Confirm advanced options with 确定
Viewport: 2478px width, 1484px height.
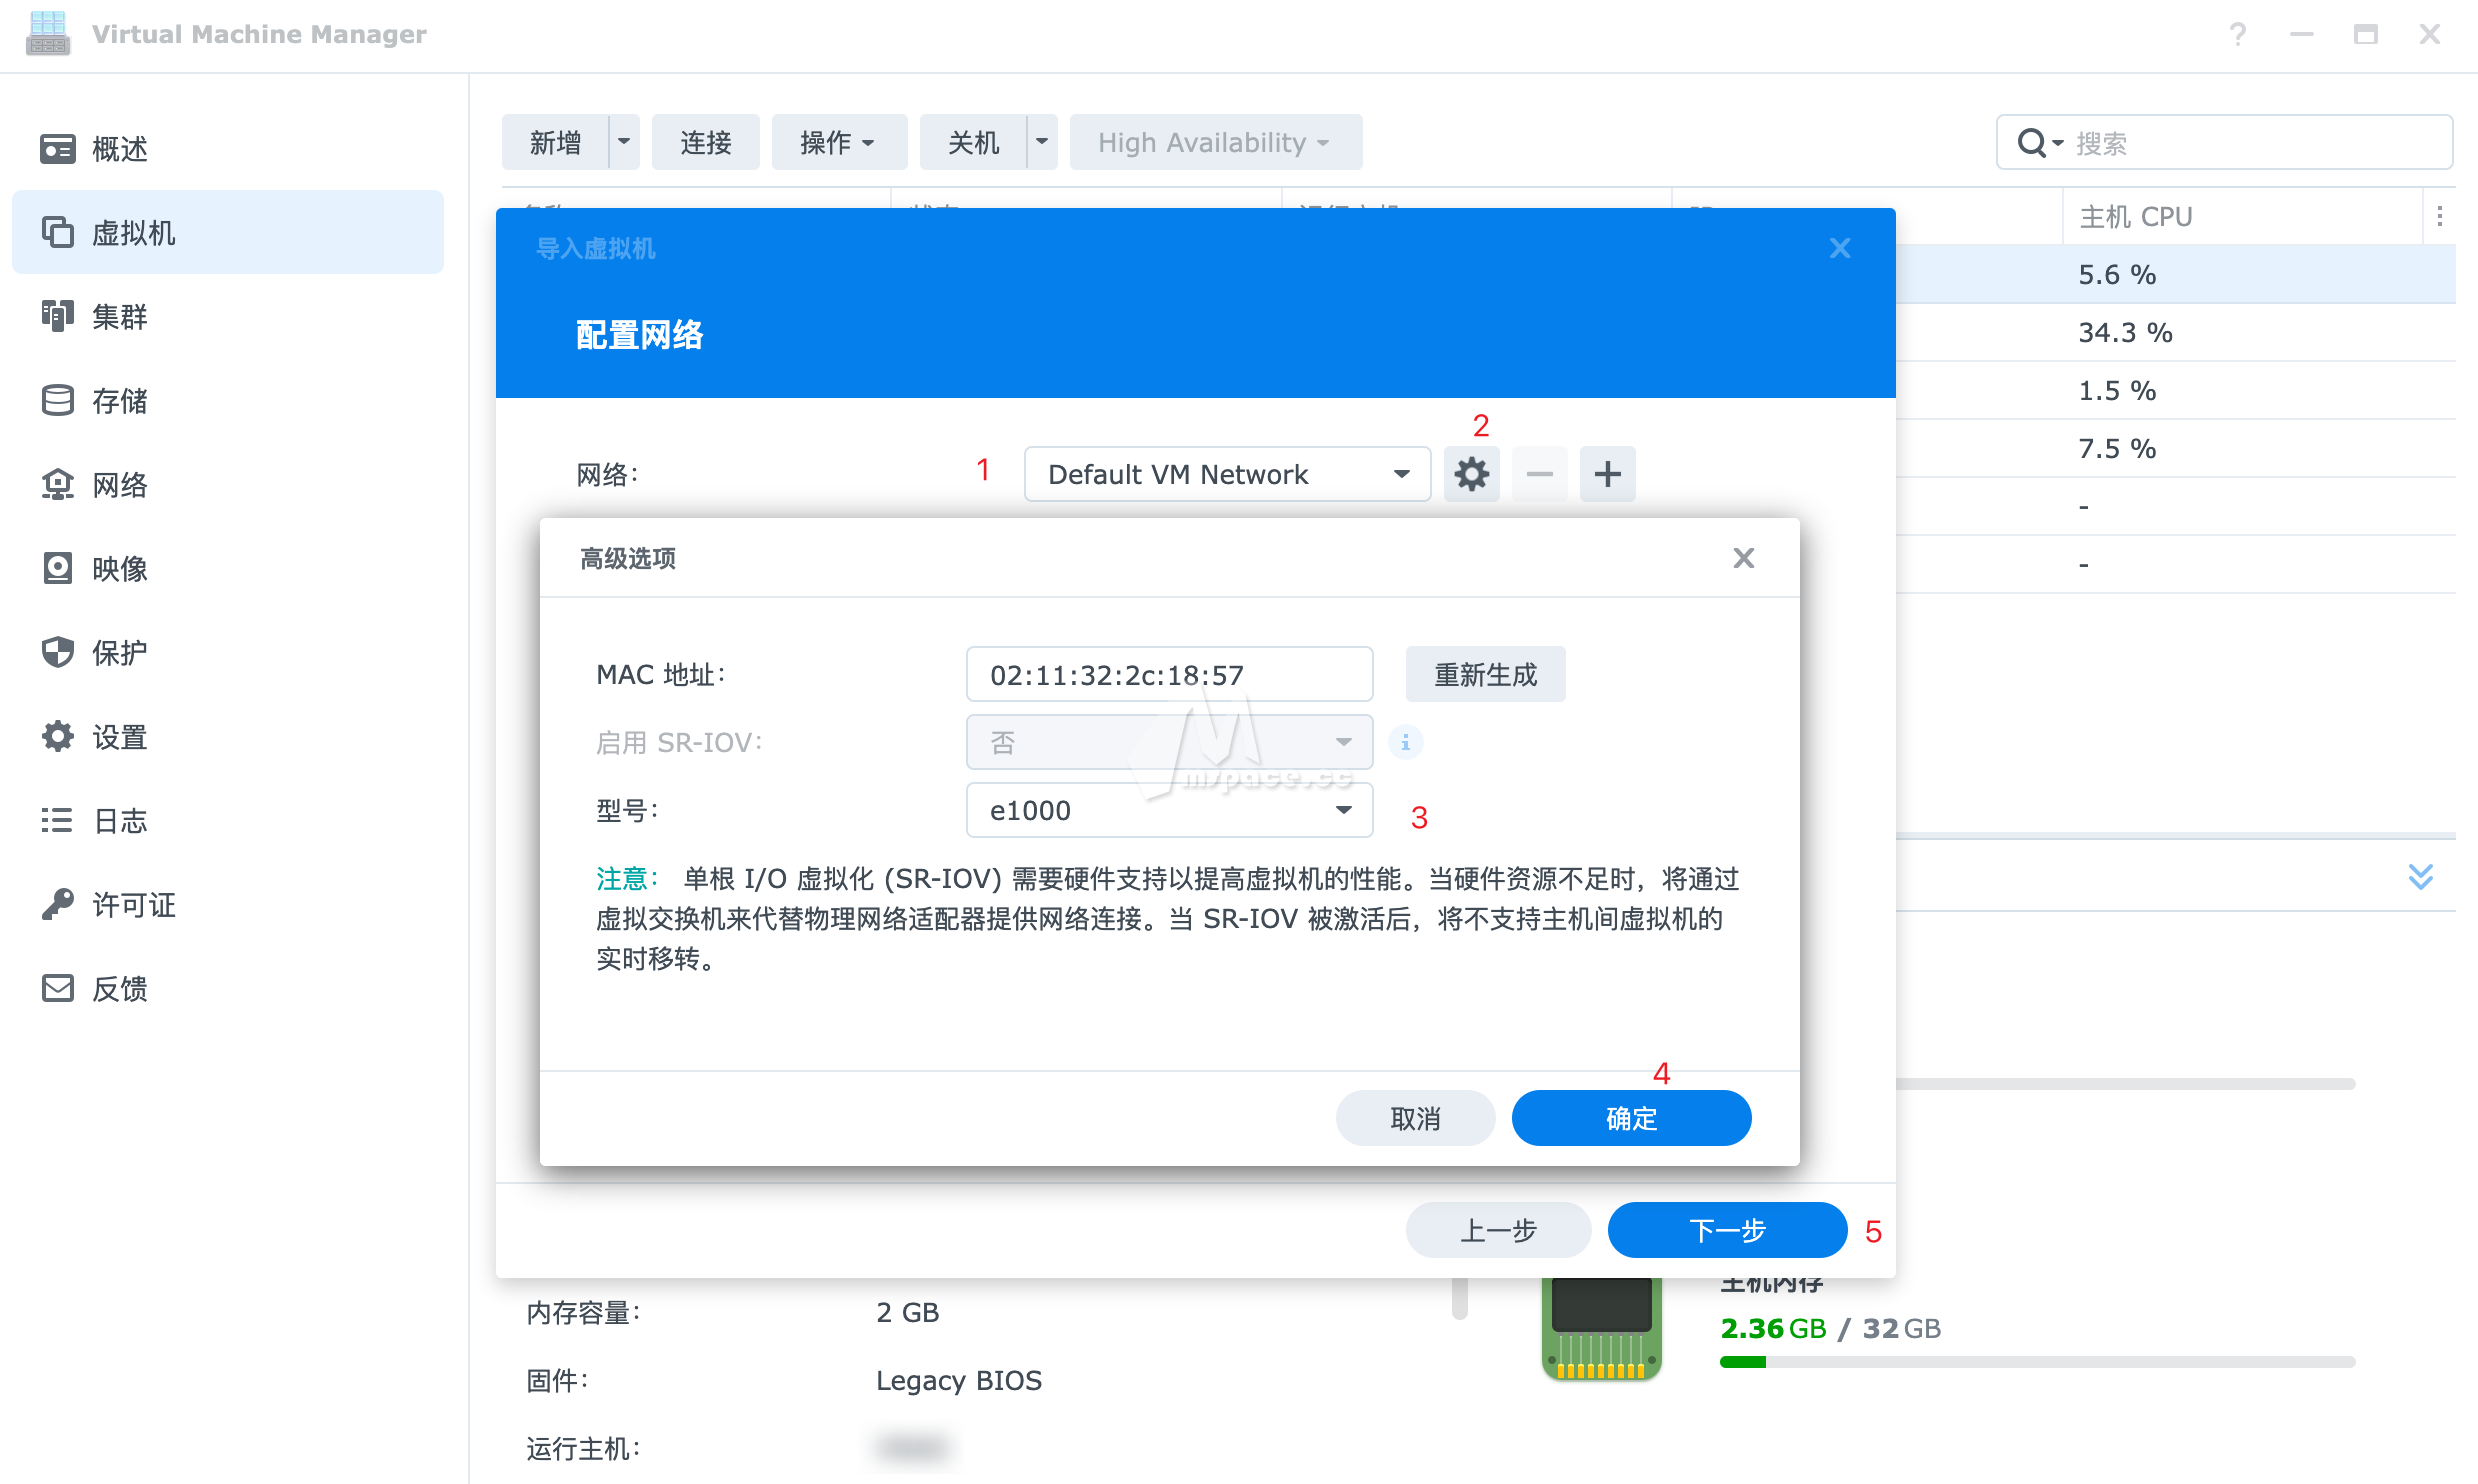click(x=1630, y=1118)
